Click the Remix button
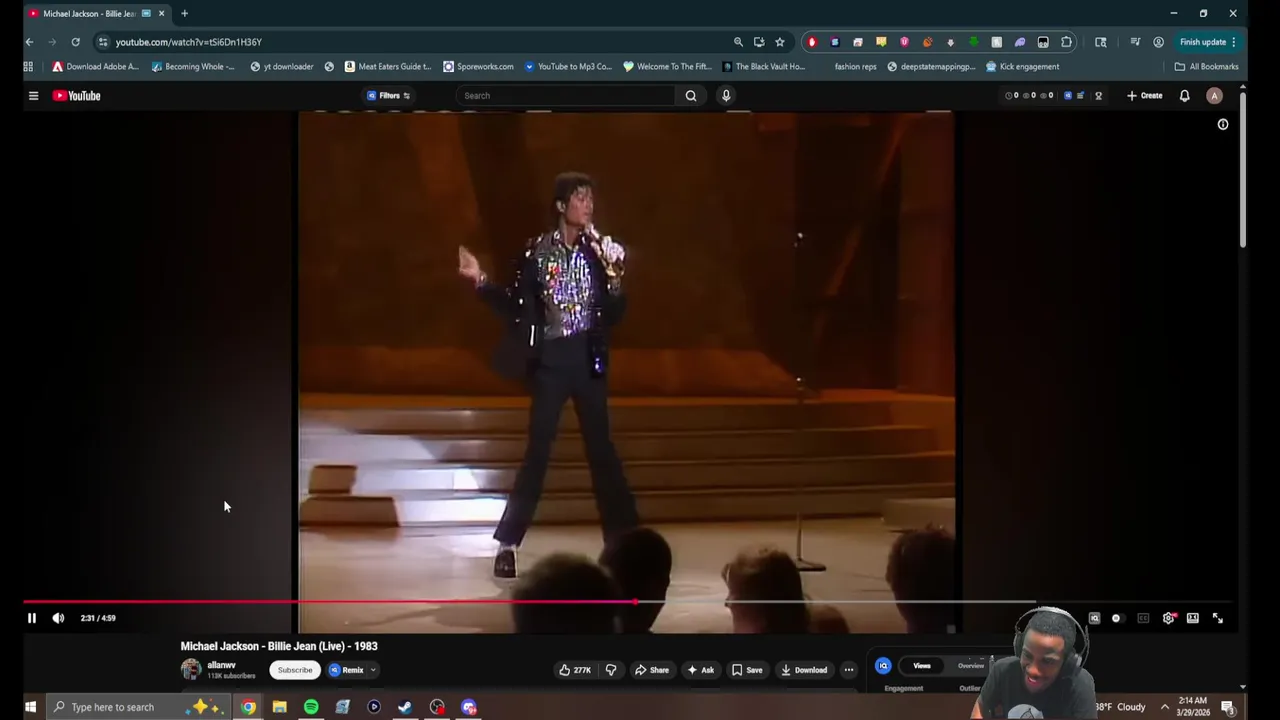The image size is (1280, 720). 346,670
